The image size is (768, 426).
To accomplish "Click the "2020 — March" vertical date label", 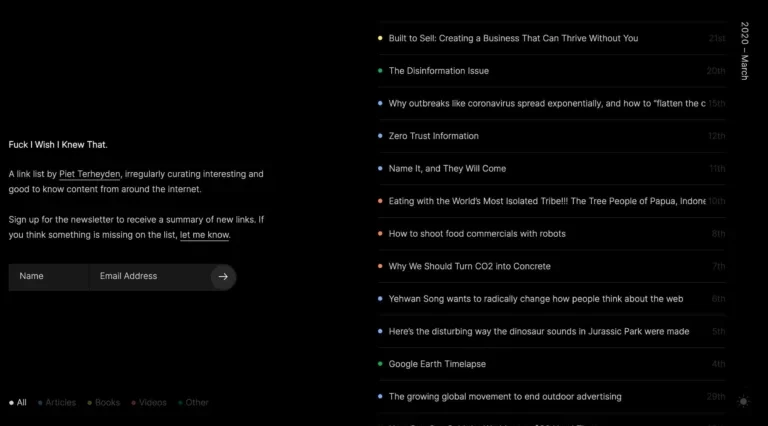I will point(744,51).
